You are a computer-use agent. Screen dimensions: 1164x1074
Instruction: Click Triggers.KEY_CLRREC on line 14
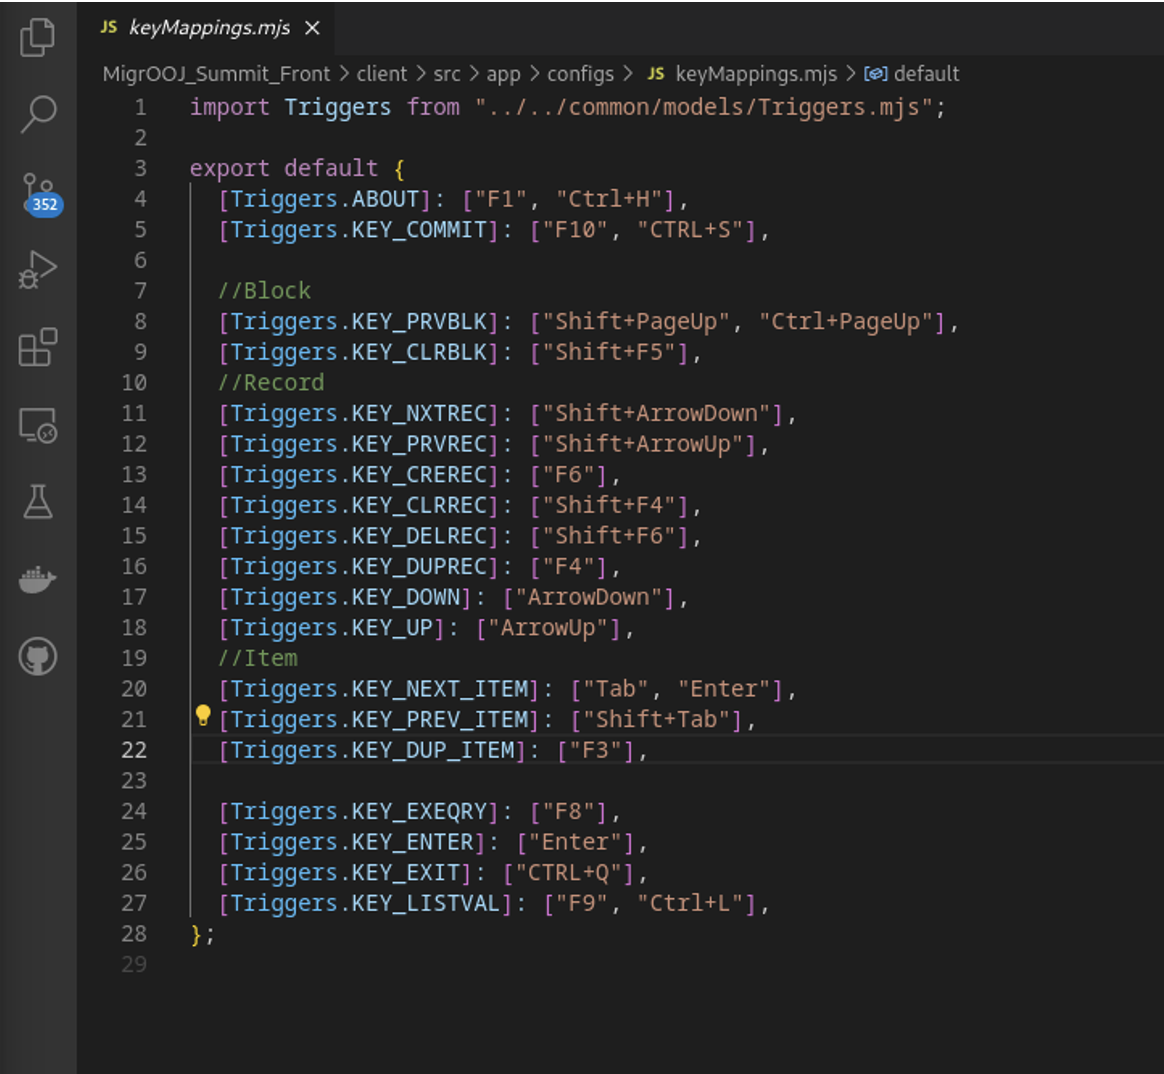pyautogui.click(x=359, y=505)
